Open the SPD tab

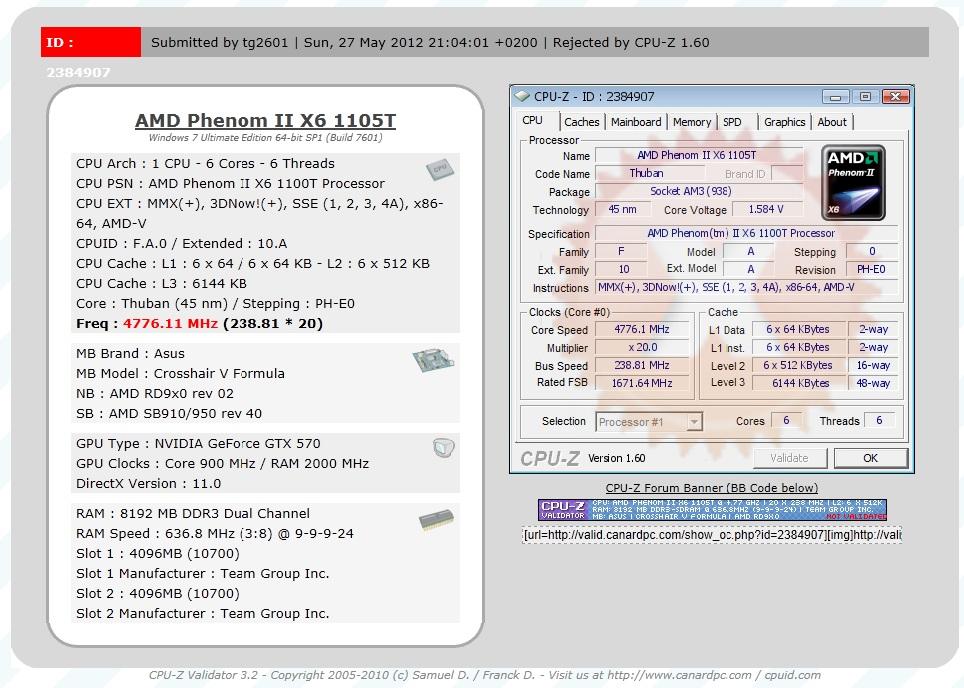(x=732, y=122)
